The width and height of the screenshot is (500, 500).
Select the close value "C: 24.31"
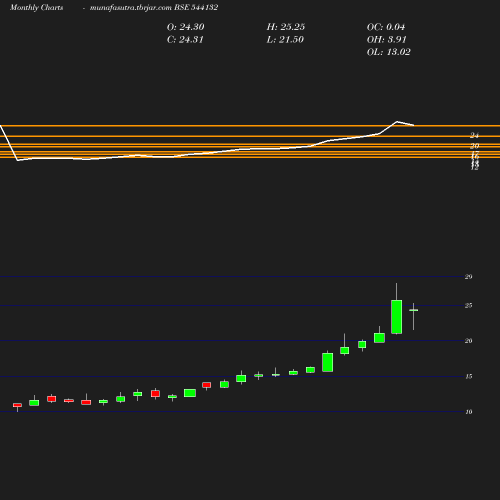click(185, 39)
